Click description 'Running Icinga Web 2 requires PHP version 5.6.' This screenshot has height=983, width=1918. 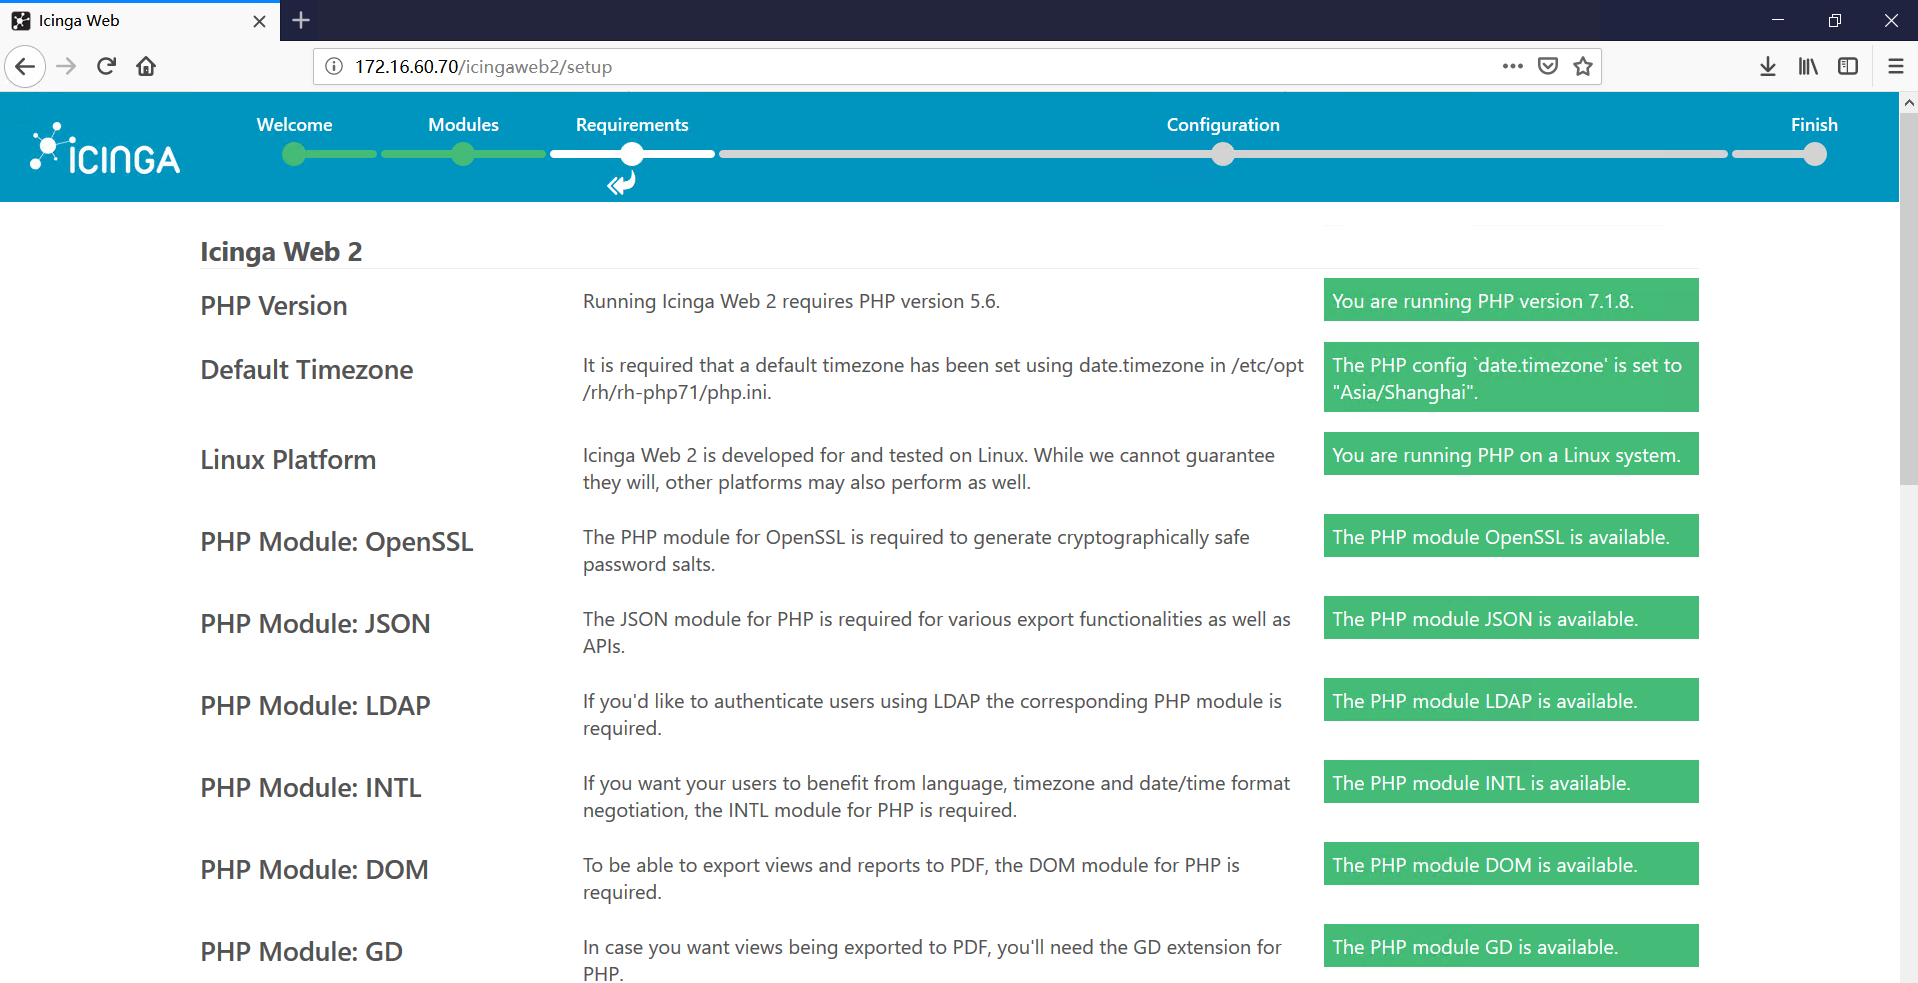pyautogui.click(x=791, y=301)
